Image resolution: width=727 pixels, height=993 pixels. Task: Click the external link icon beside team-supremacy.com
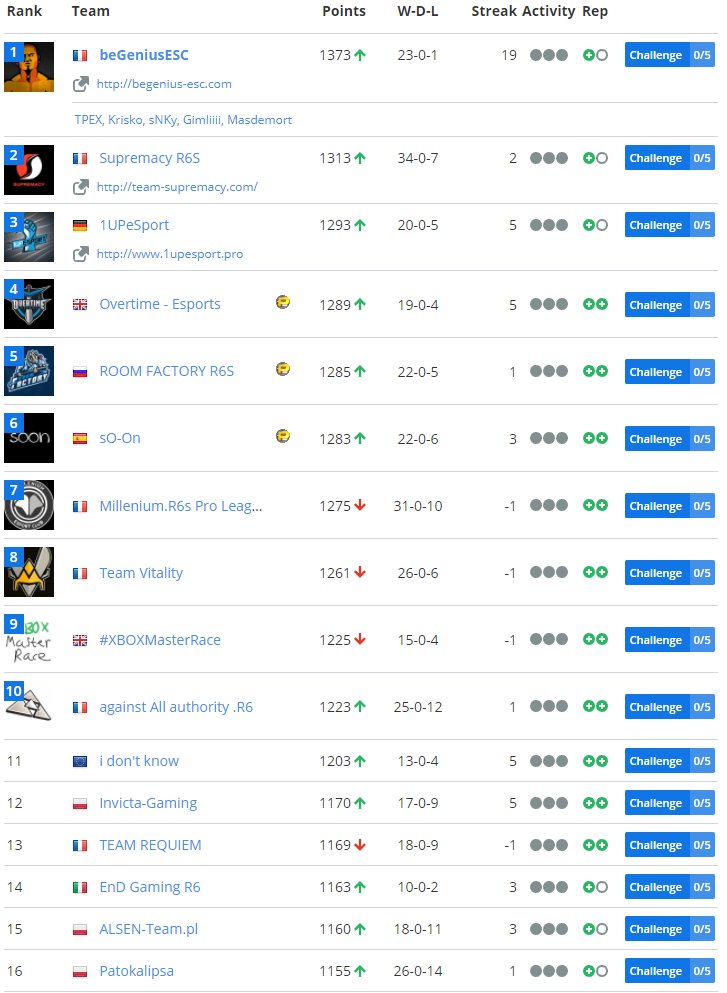pyautogui.click(x=80, y=187)
